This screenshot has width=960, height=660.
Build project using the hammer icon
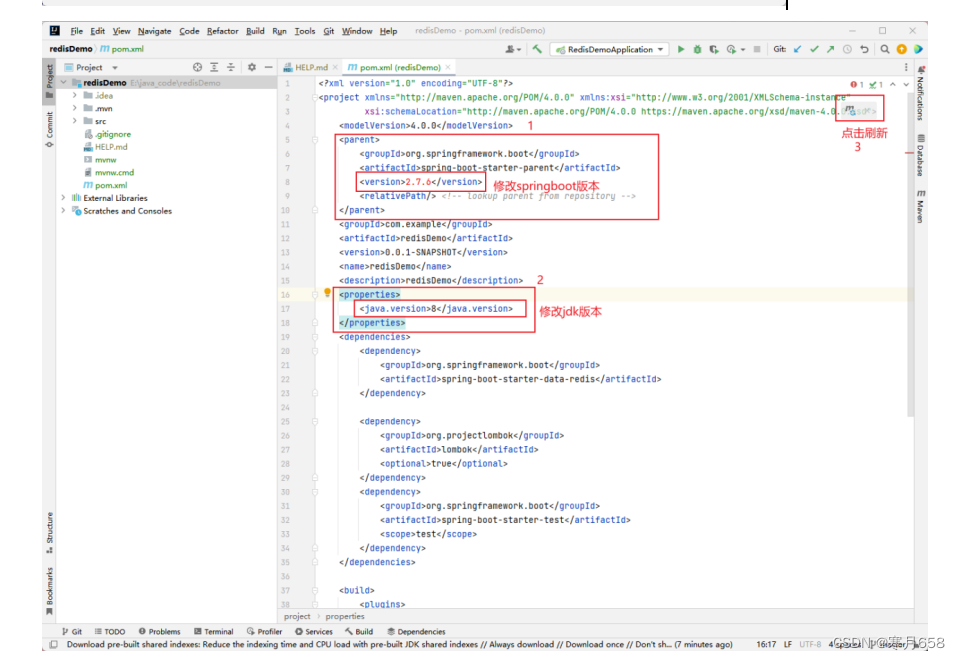click(537, 49)
